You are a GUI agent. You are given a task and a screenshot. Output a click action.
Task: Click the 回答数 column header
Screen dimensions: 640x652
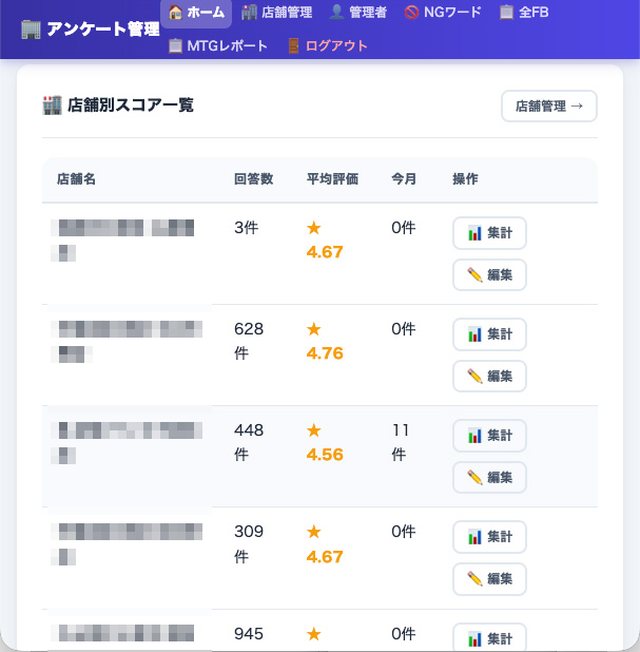[x=253, y=179]
